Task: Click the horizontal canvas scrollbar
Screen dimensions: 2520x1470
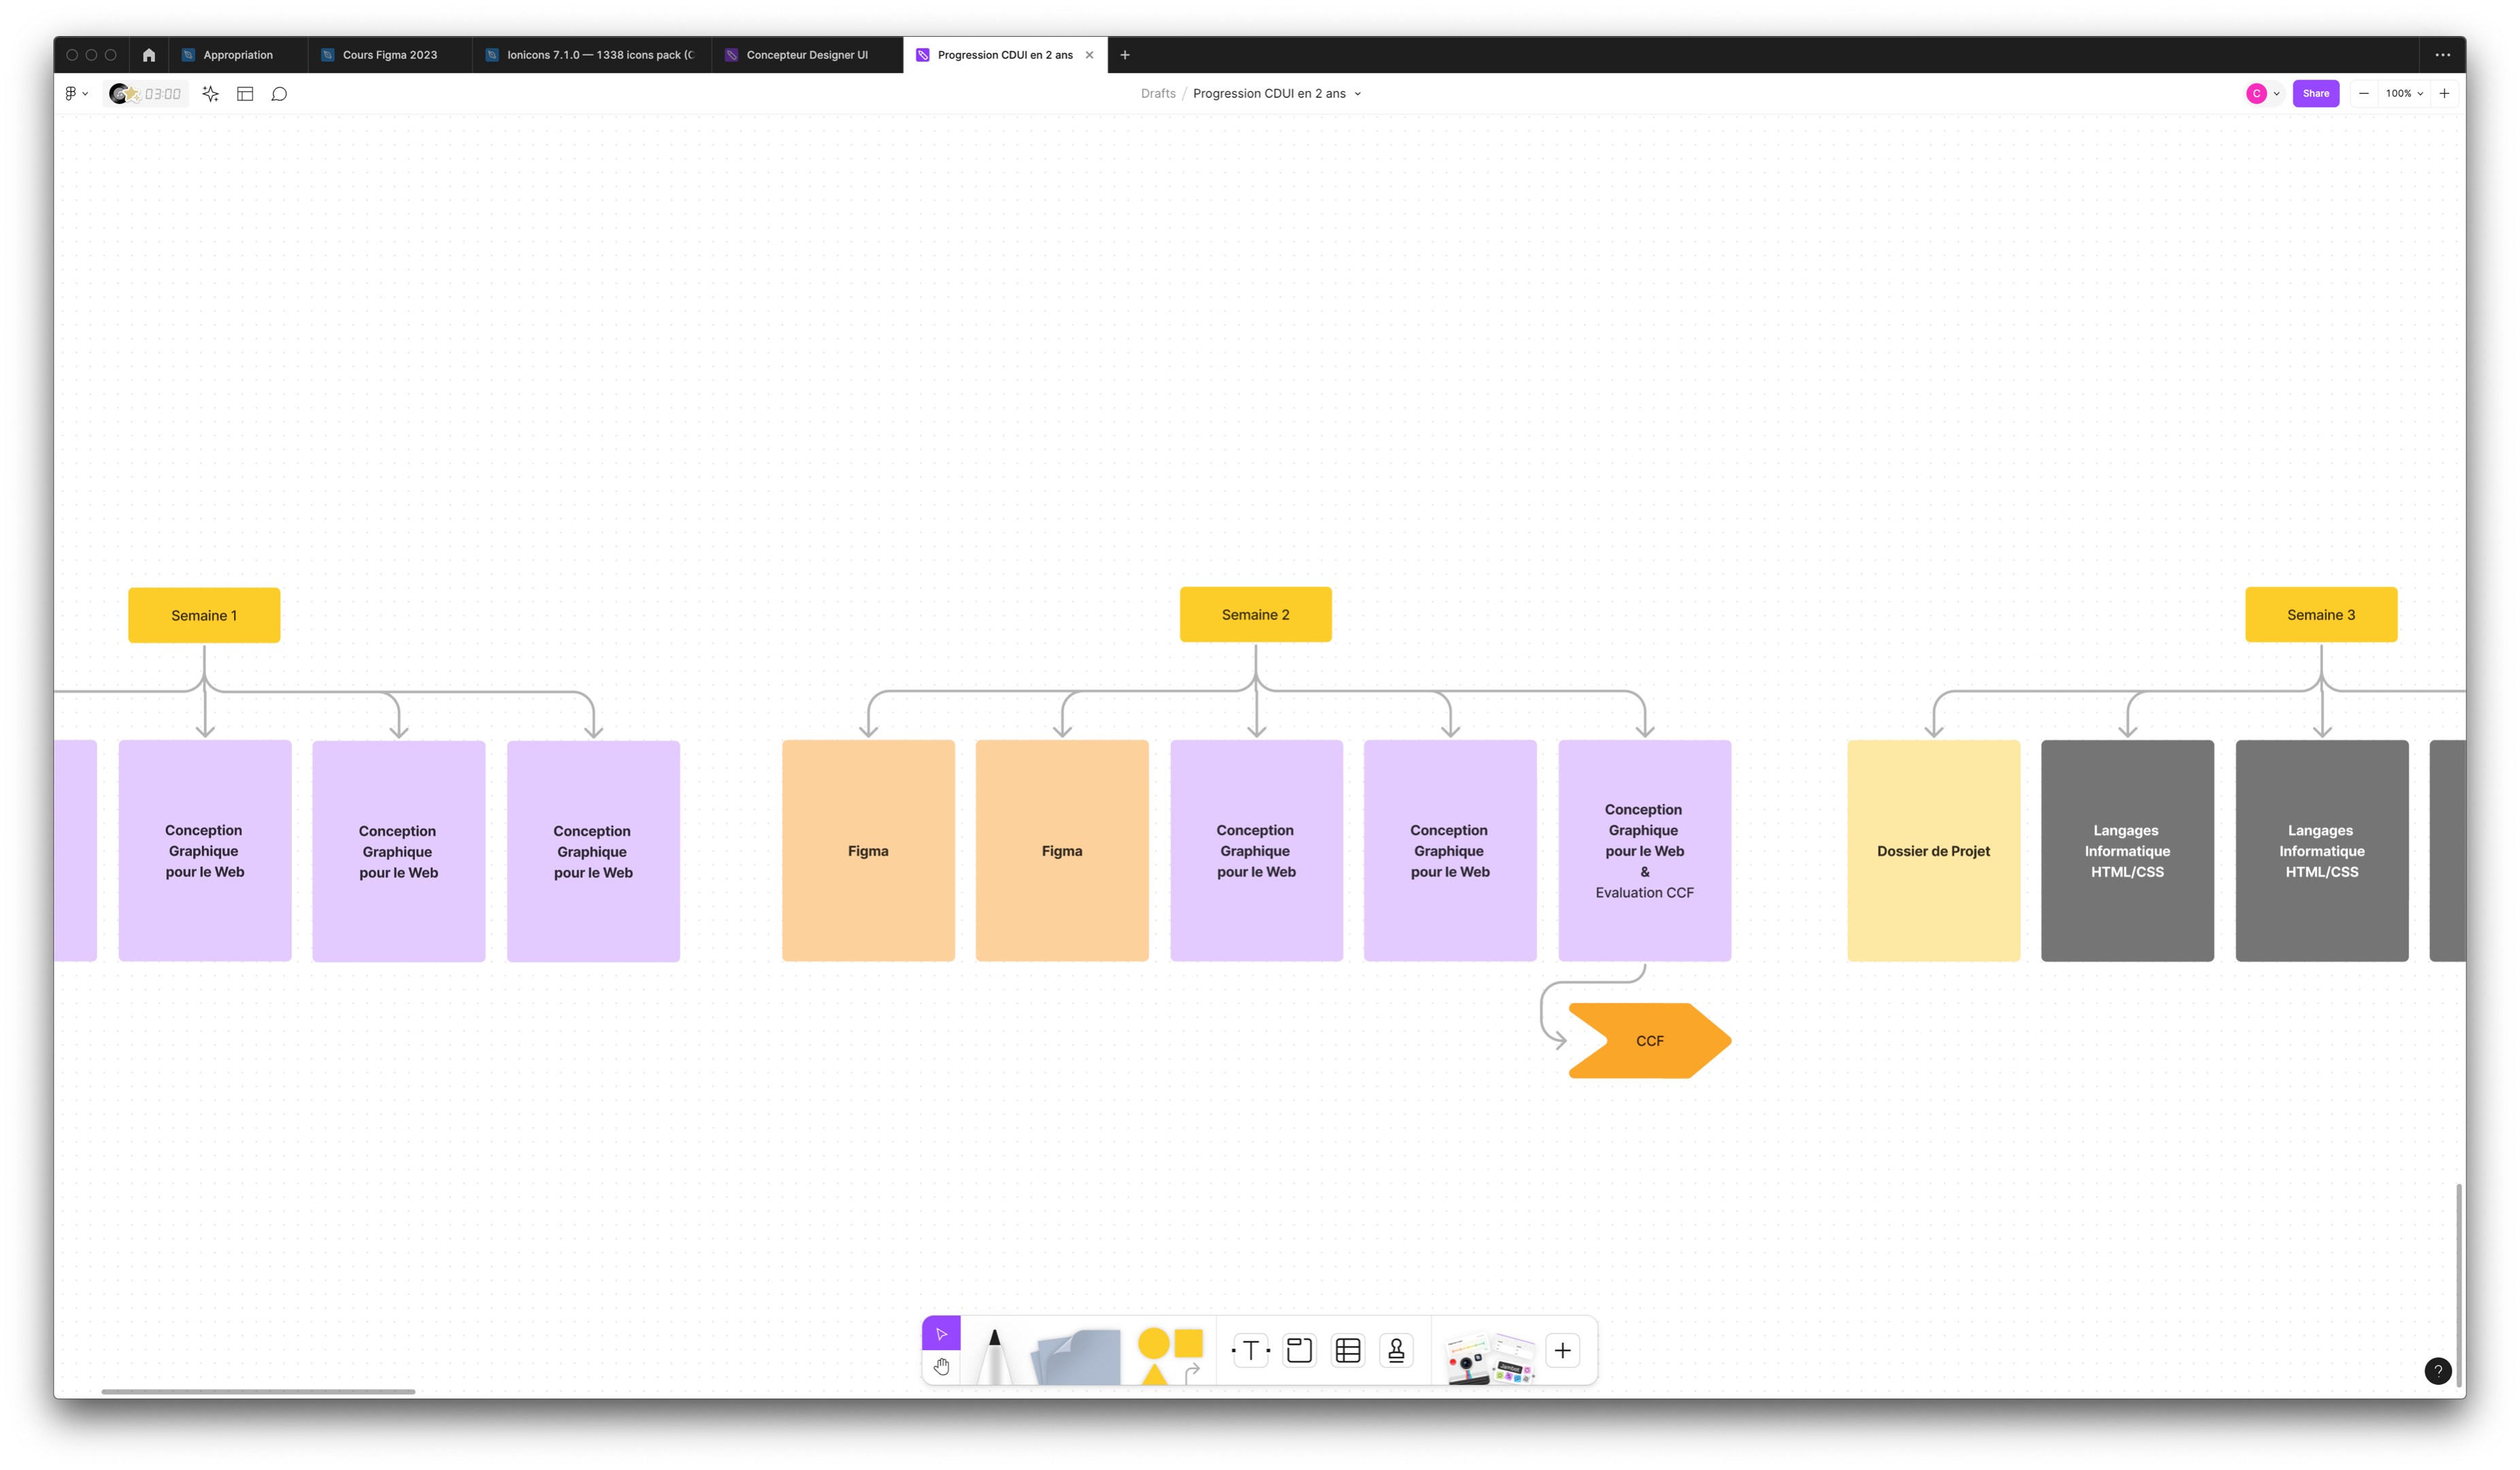Action: click(258, 1391)
